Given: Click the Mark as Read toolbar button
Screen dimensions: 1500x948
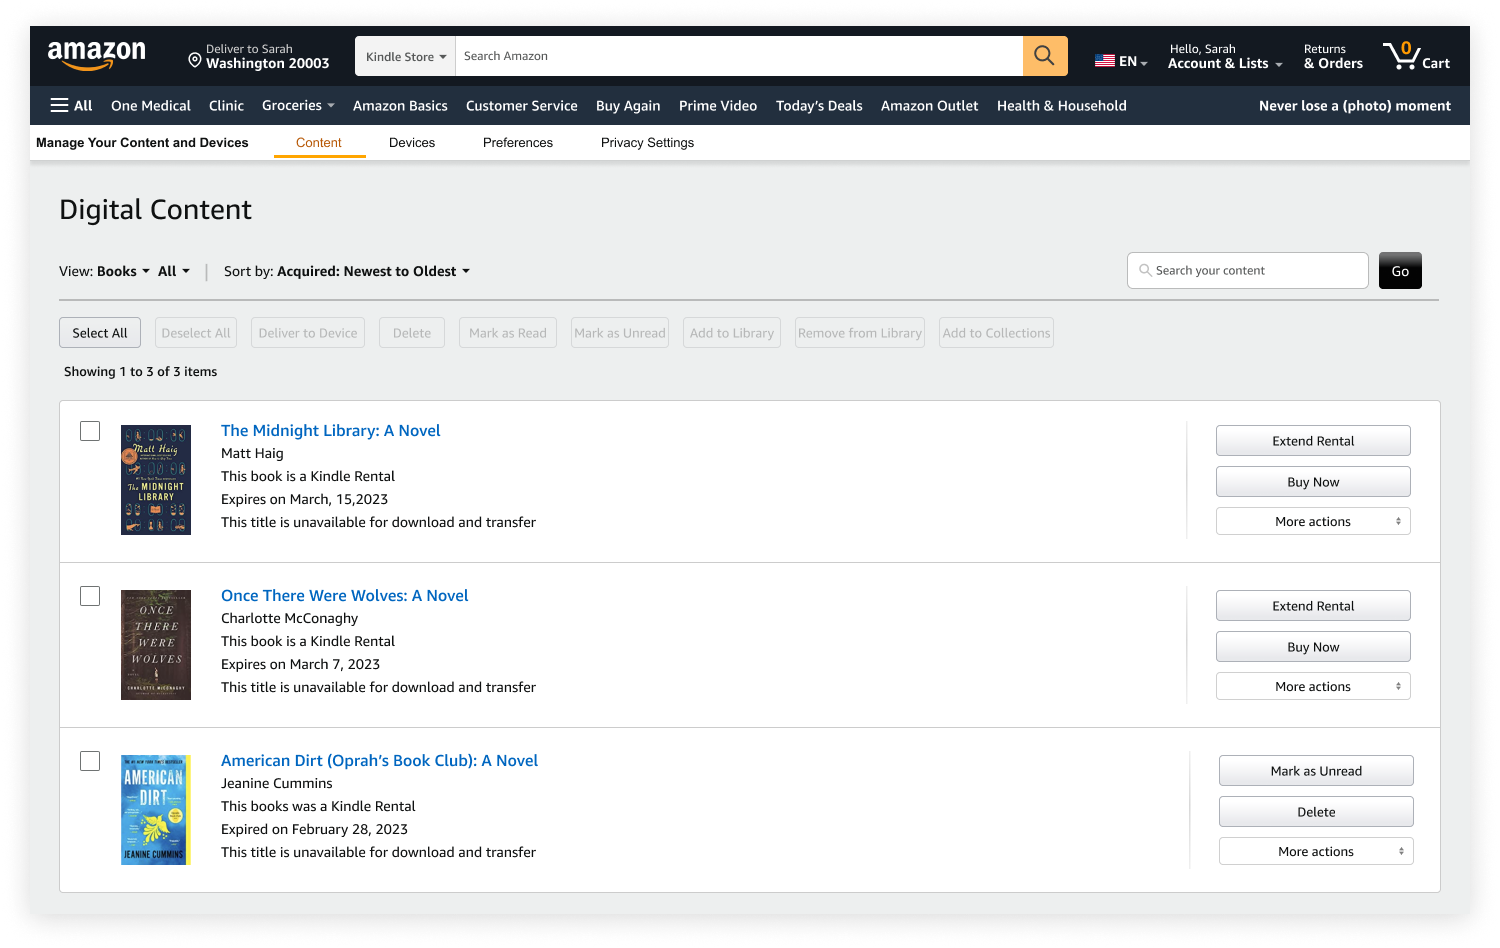Looking at the screenshot, I should coord(508,333).
